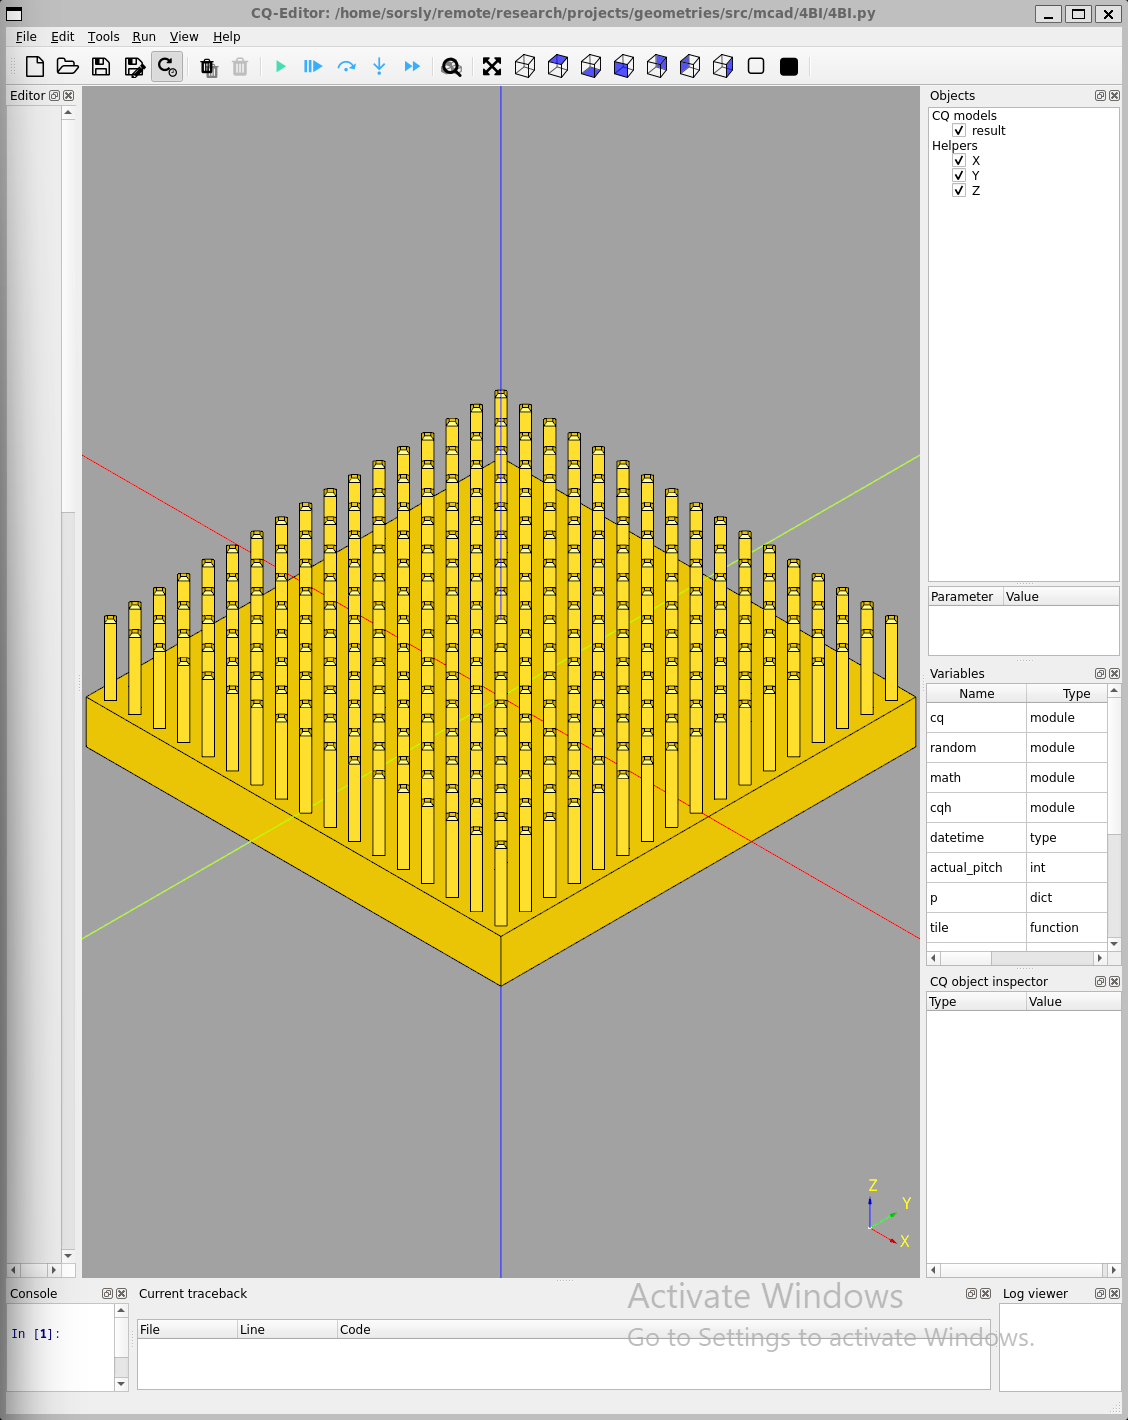
Task: Select the tile function variable row
Action: (1016, 928)
